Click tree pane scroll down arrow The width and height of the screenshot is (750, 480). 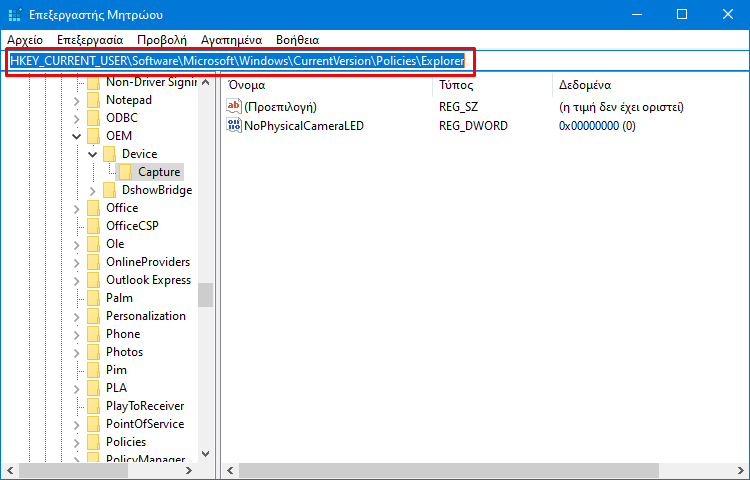[206, 454]
